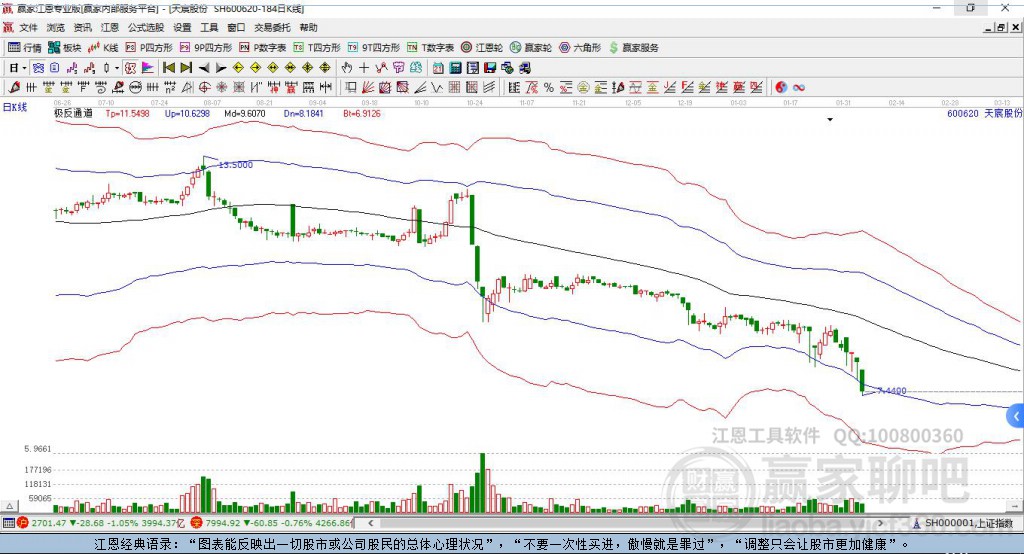
Task: Click the Dn=8.1841 value
Action: 304,113
